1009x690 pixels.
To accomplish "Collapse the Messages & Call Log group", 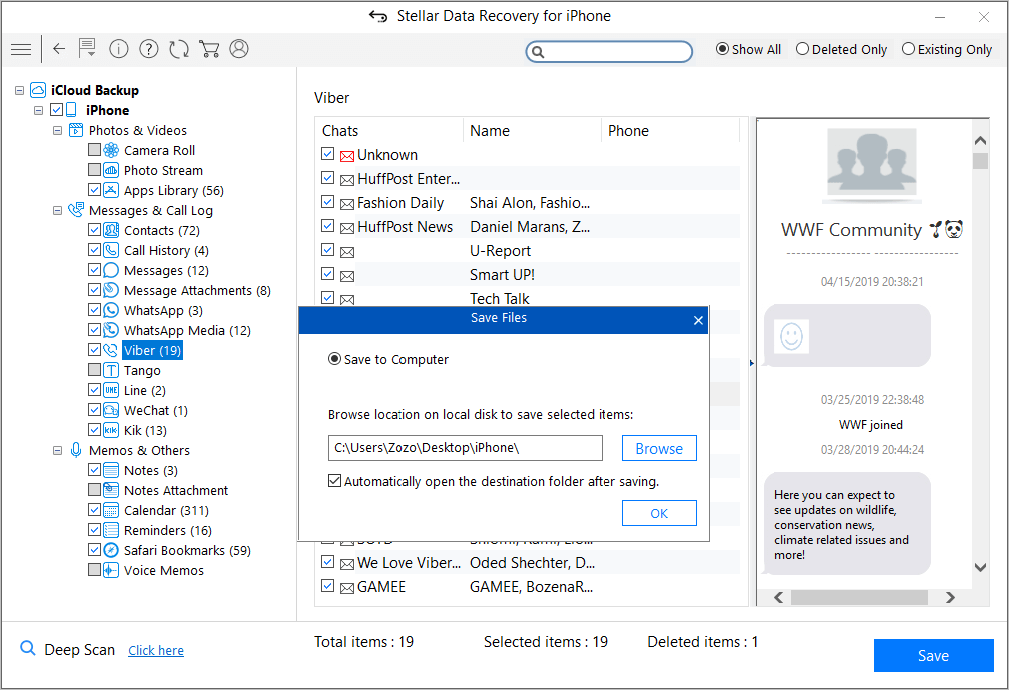I will [x=57, y=210].
